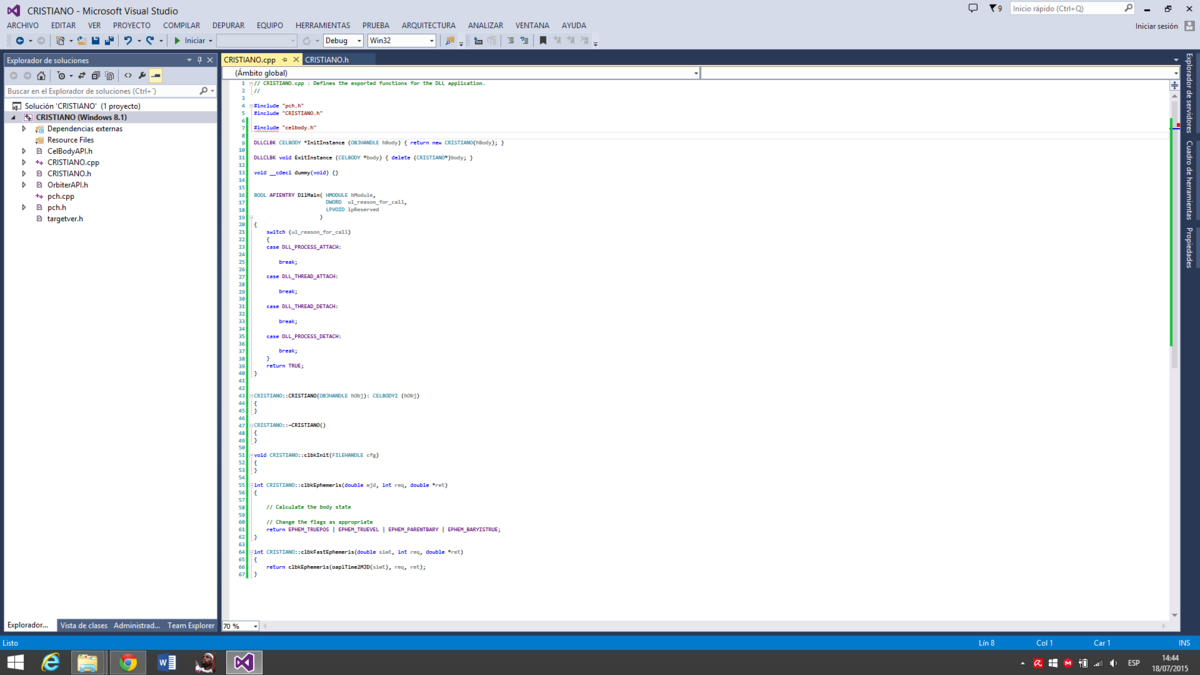Toggle auto-hide pin on Solution Explorer panel
This screenshot has height=675, width=1200.
point(199,60)
